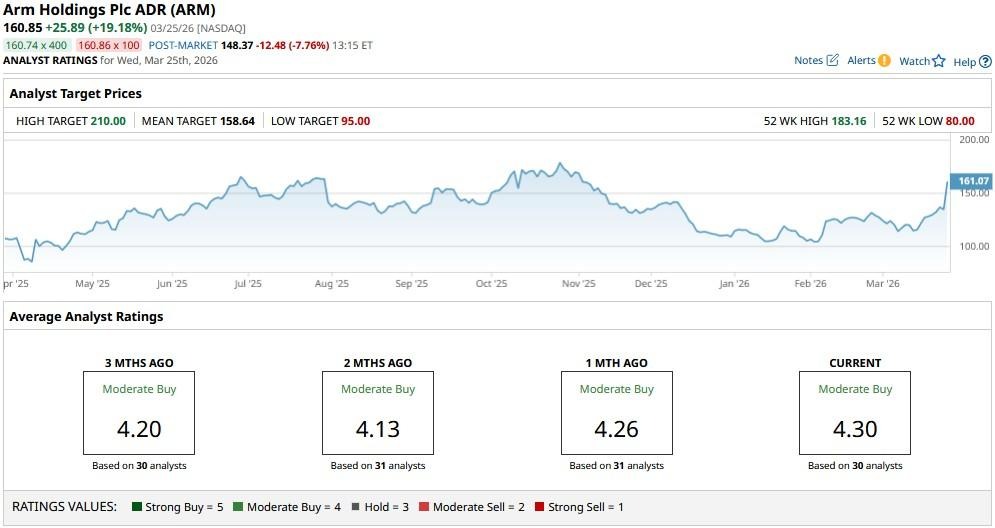Viewport: 995px width, 528px height.
Task: Click the POST-MARKET label
Action: point(183,45)
